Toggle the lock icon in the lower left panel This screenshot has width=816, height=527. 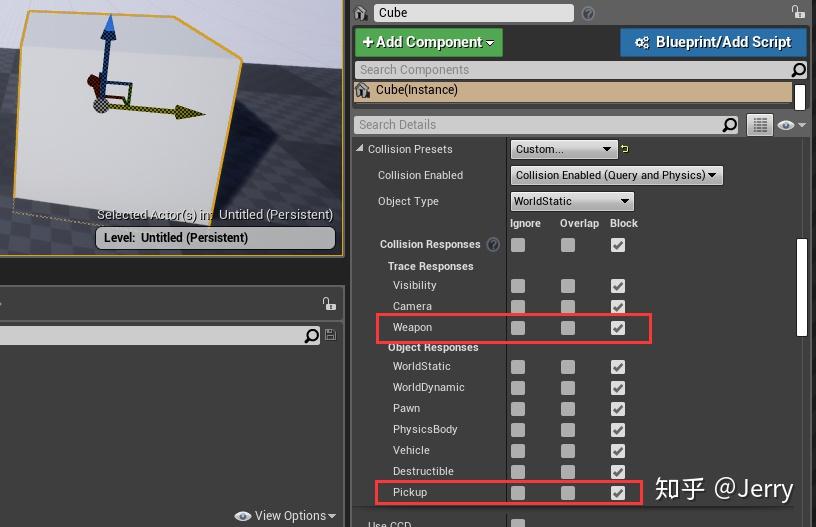[329, 303]
